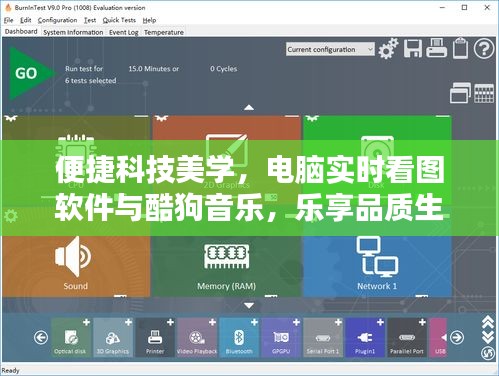Add 3D Graphics test with plus button
The height and width of the screenshot is (376, 499).
coord(128,322)
